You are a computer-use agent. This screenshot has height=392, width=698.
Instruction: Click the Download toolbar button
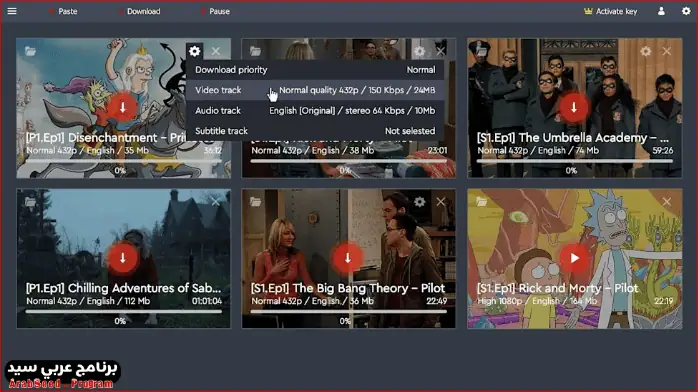pos(139,11)
